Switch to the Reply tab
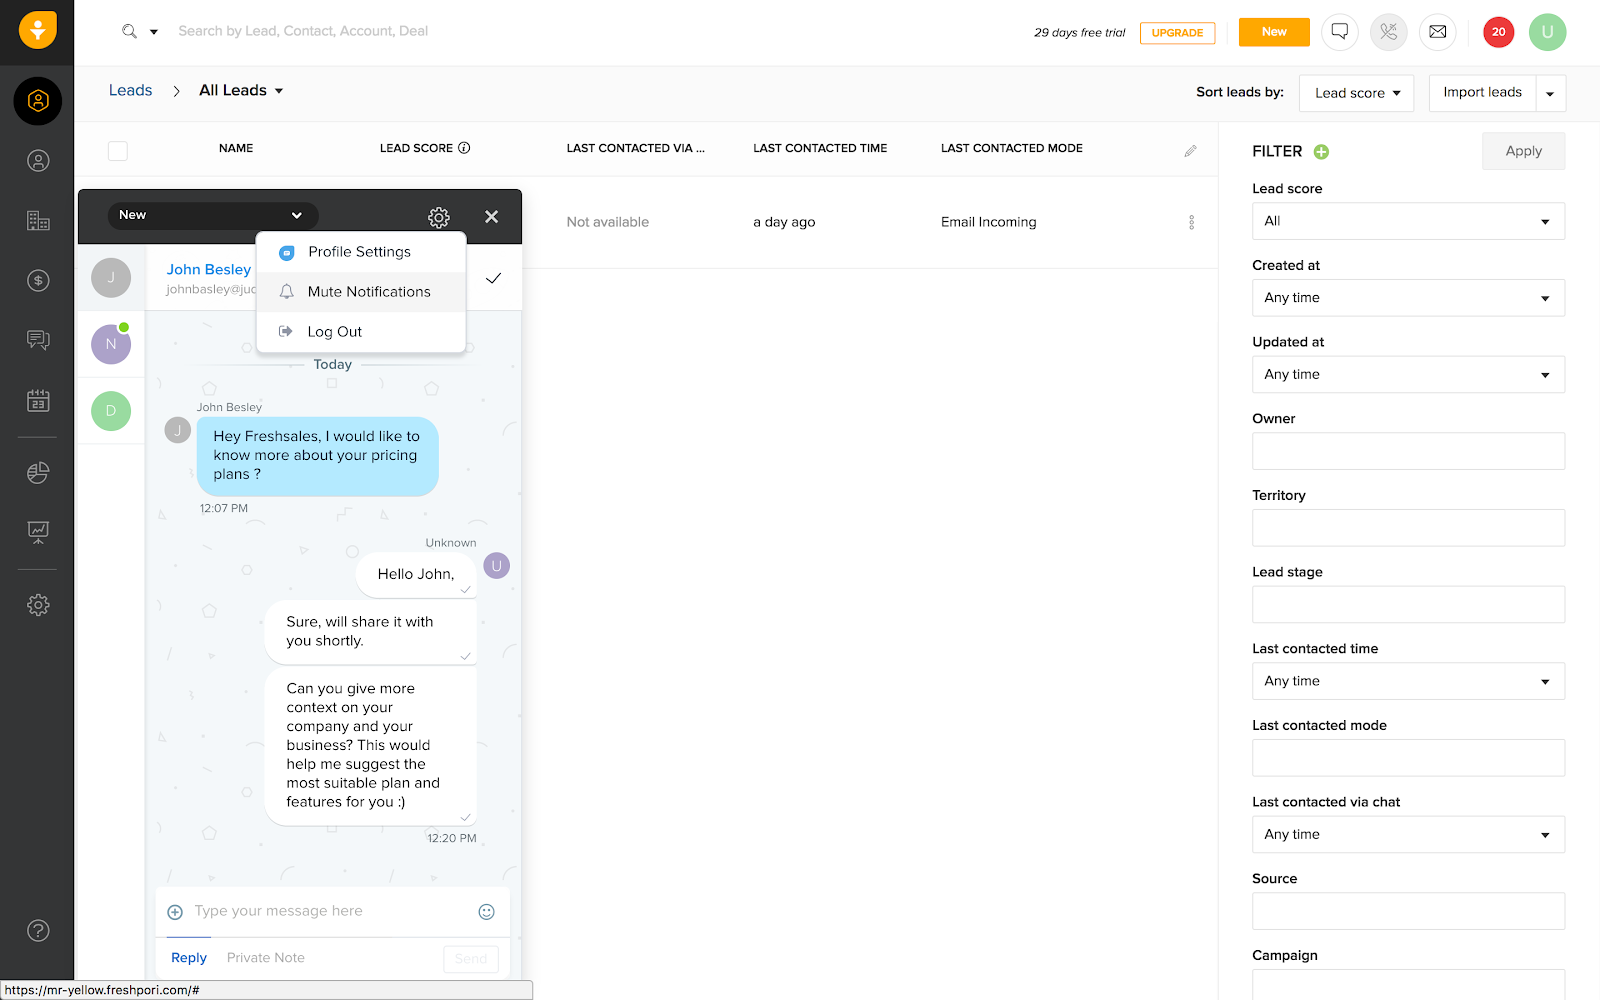Screen dimensions: 1600x1000 [189, 958]
